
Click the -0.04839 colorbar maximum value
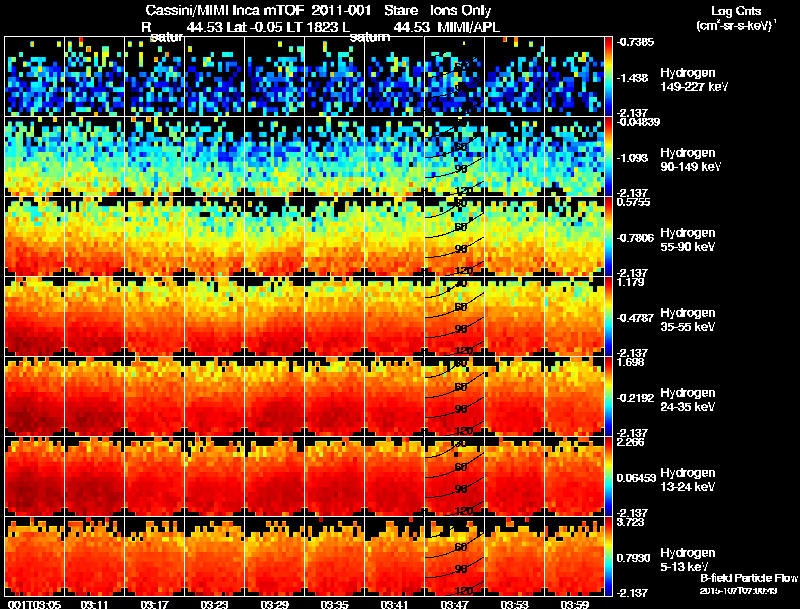638,122
